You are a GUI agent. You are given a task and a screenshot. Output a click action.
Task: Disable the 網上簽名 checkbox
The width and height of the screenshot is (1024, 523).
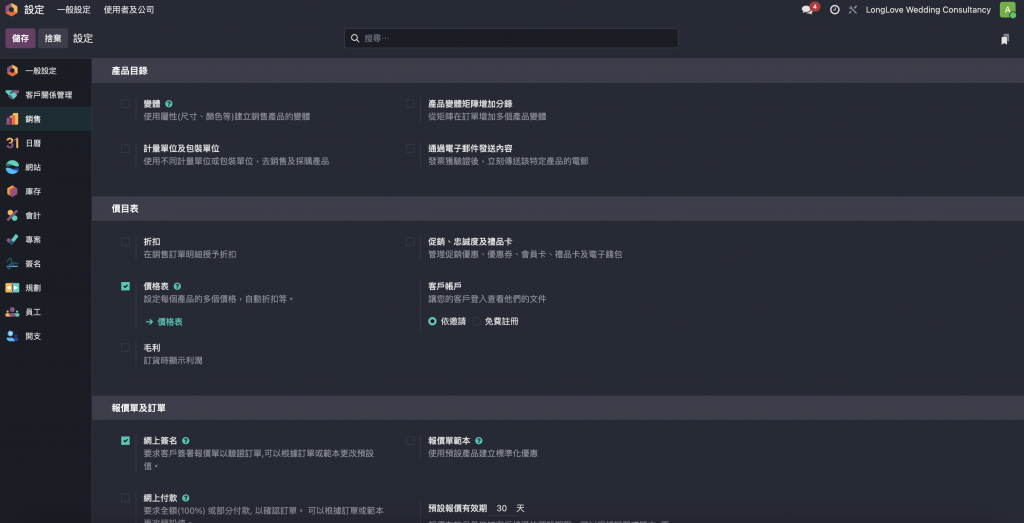pyautogui.click(x=125, y=441)
